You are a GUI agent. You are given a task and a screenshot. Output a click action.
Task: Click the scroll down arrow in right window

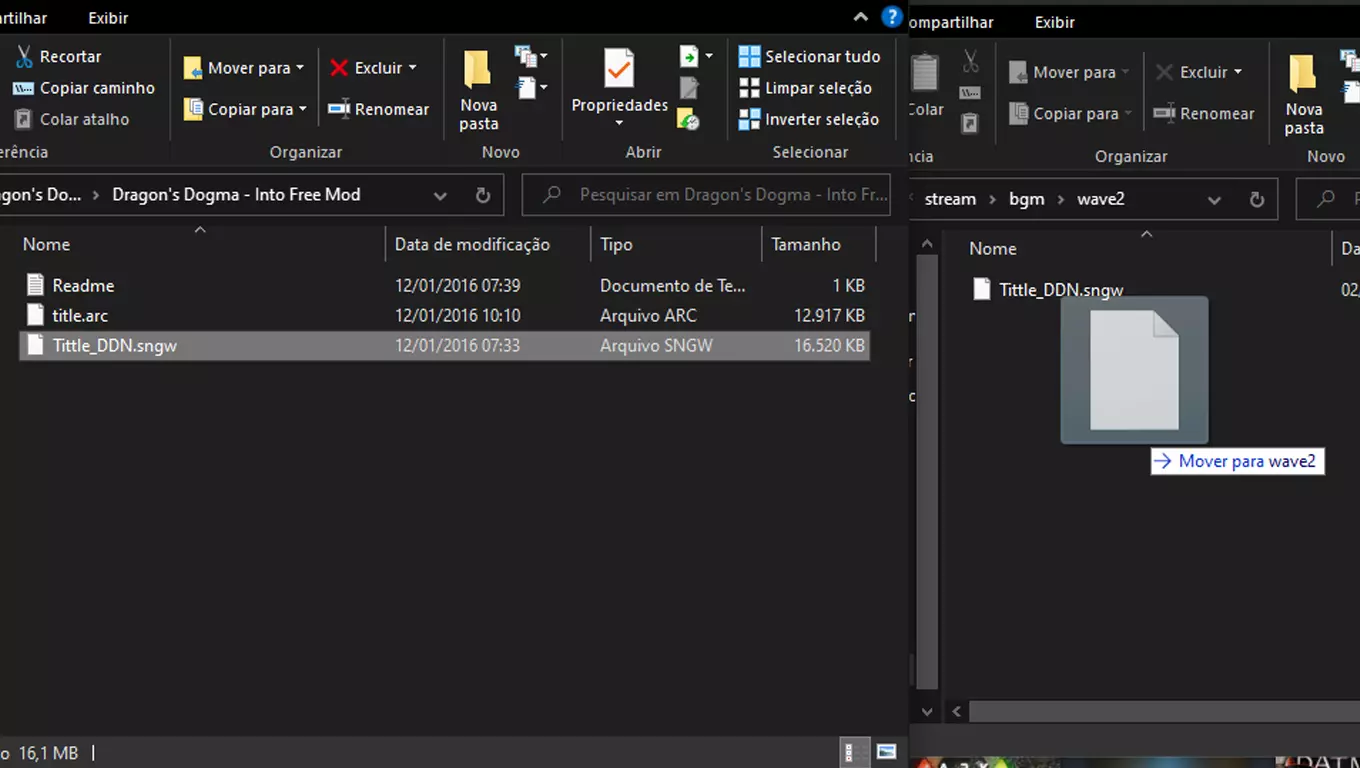pyautogui.click(x=926, y=712)
